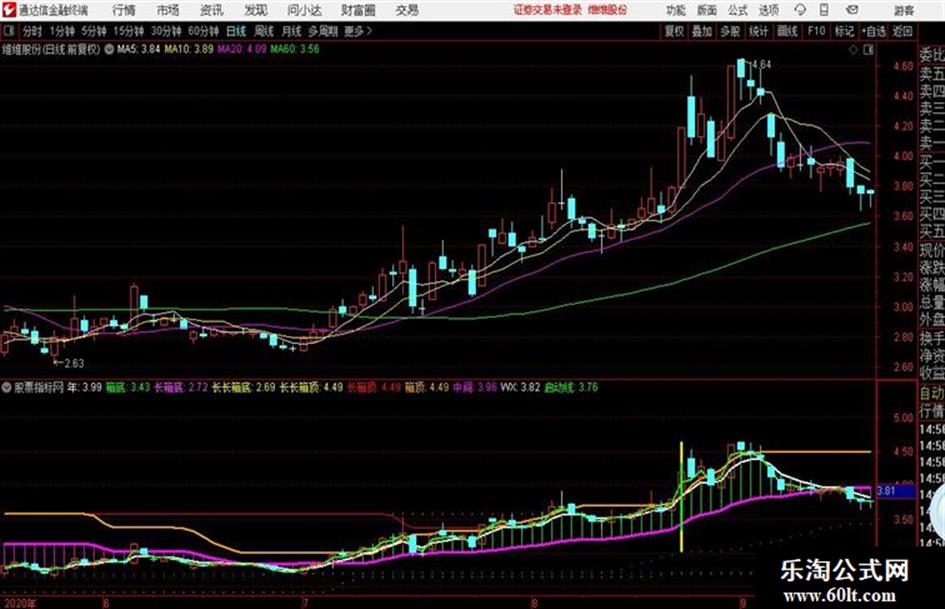
Task: Switch to 分时 period tab
Action: [x=32, y=31]
